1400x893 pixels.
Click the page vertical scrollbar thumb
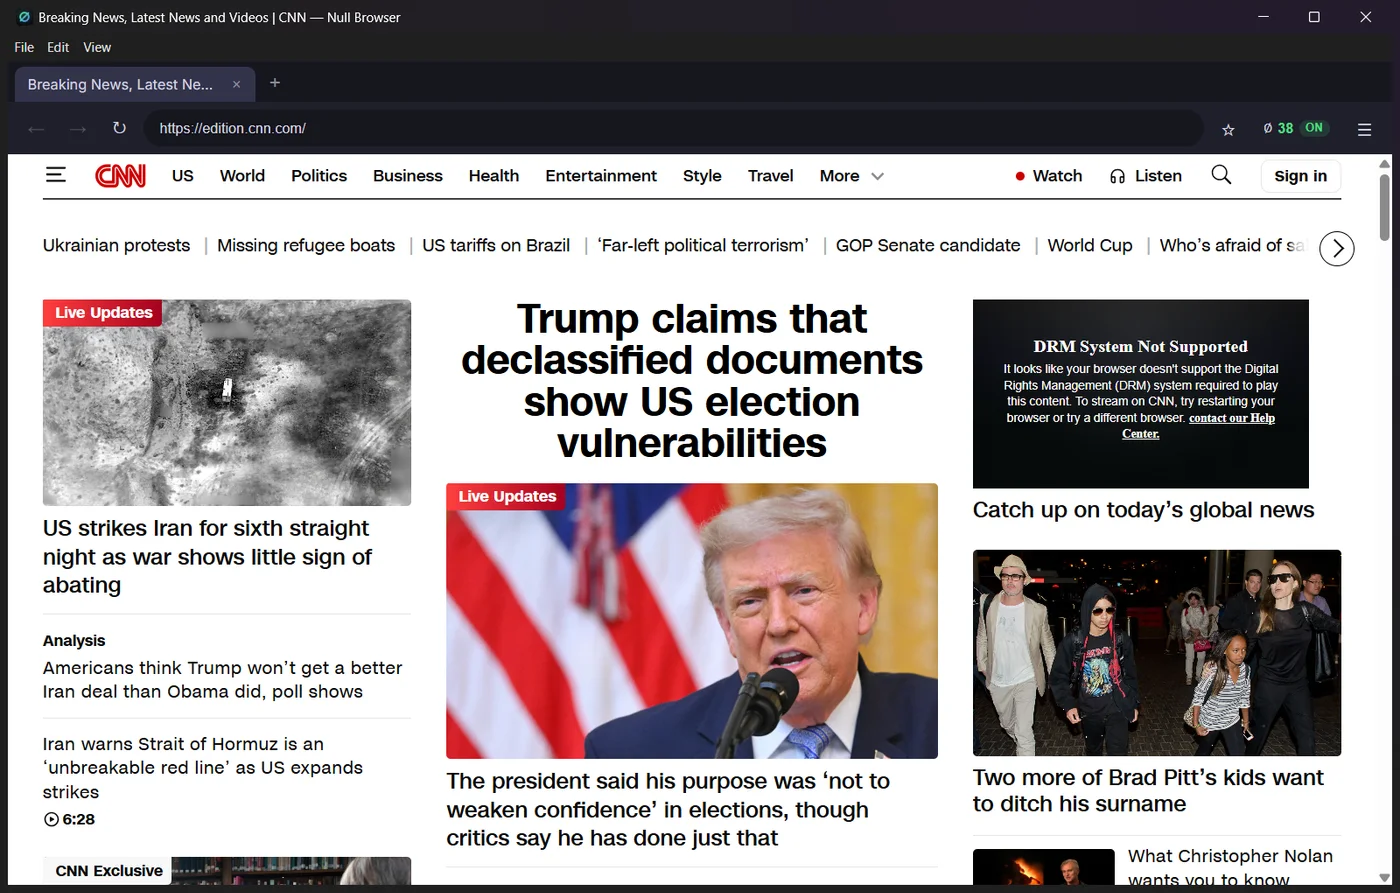point(1385,207)
